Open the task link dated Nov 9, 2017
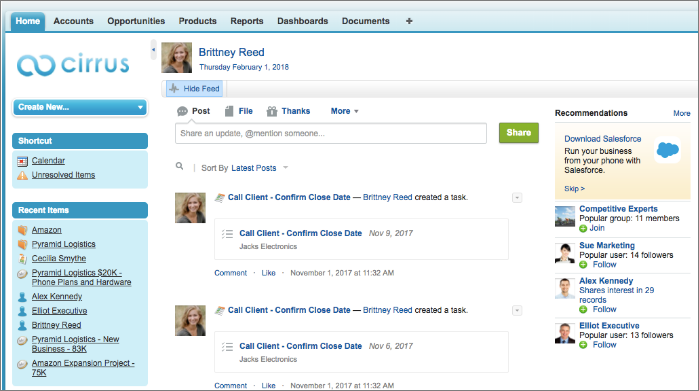 (300, 233)
